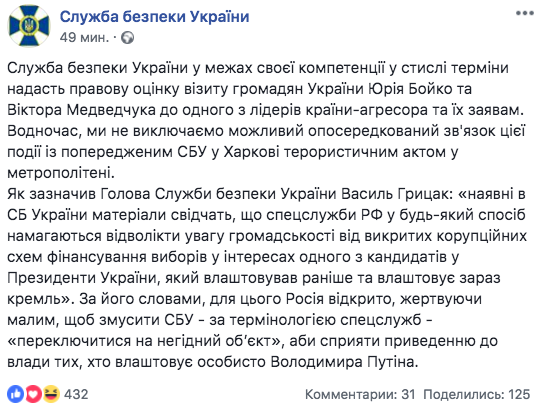Screen dimensions: 540x409
Task: Open the 432 reactions count list
Action: [76, 394]
